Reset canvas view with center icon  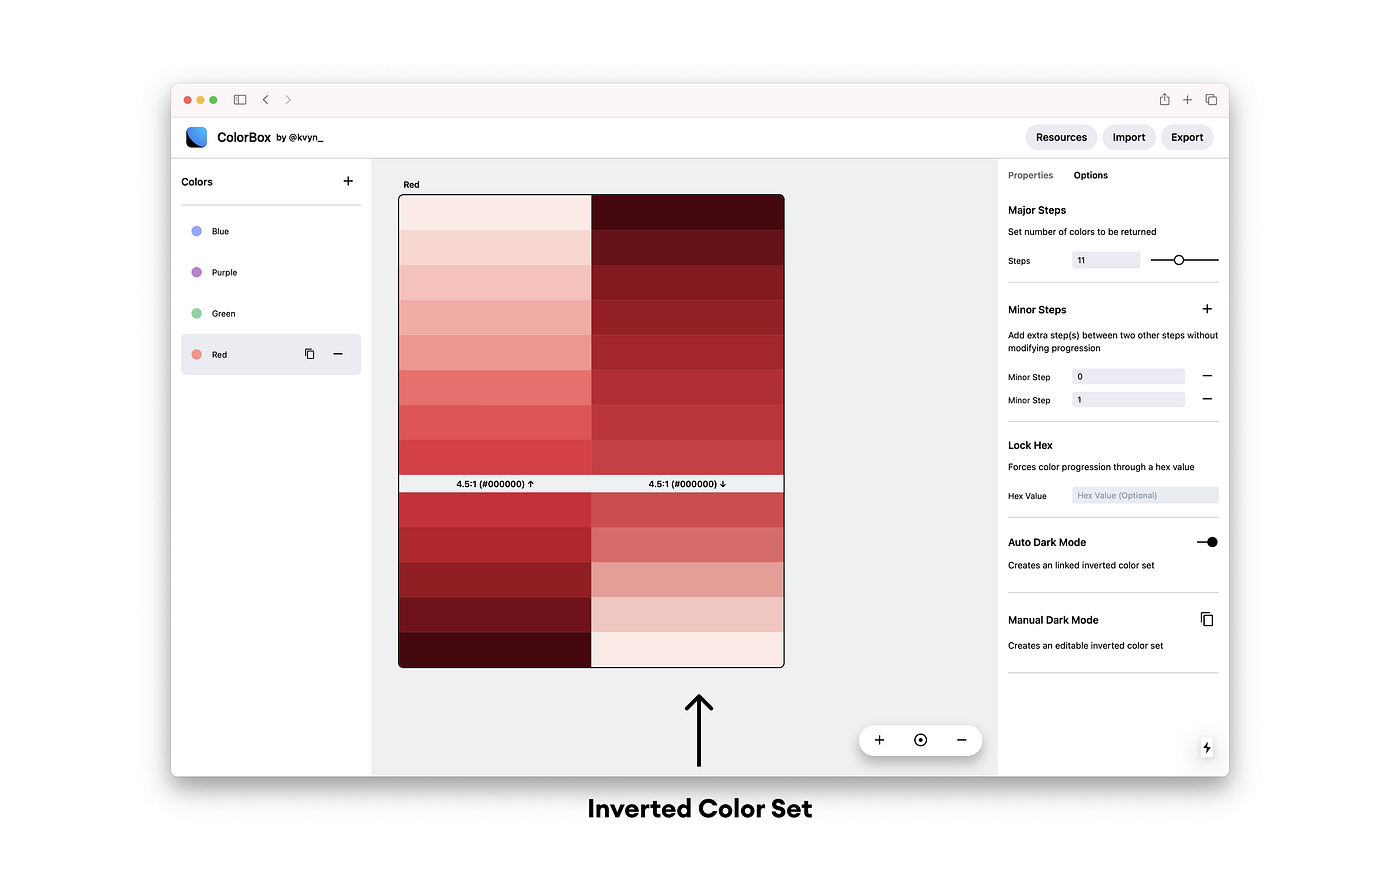(x=920, y=740)
